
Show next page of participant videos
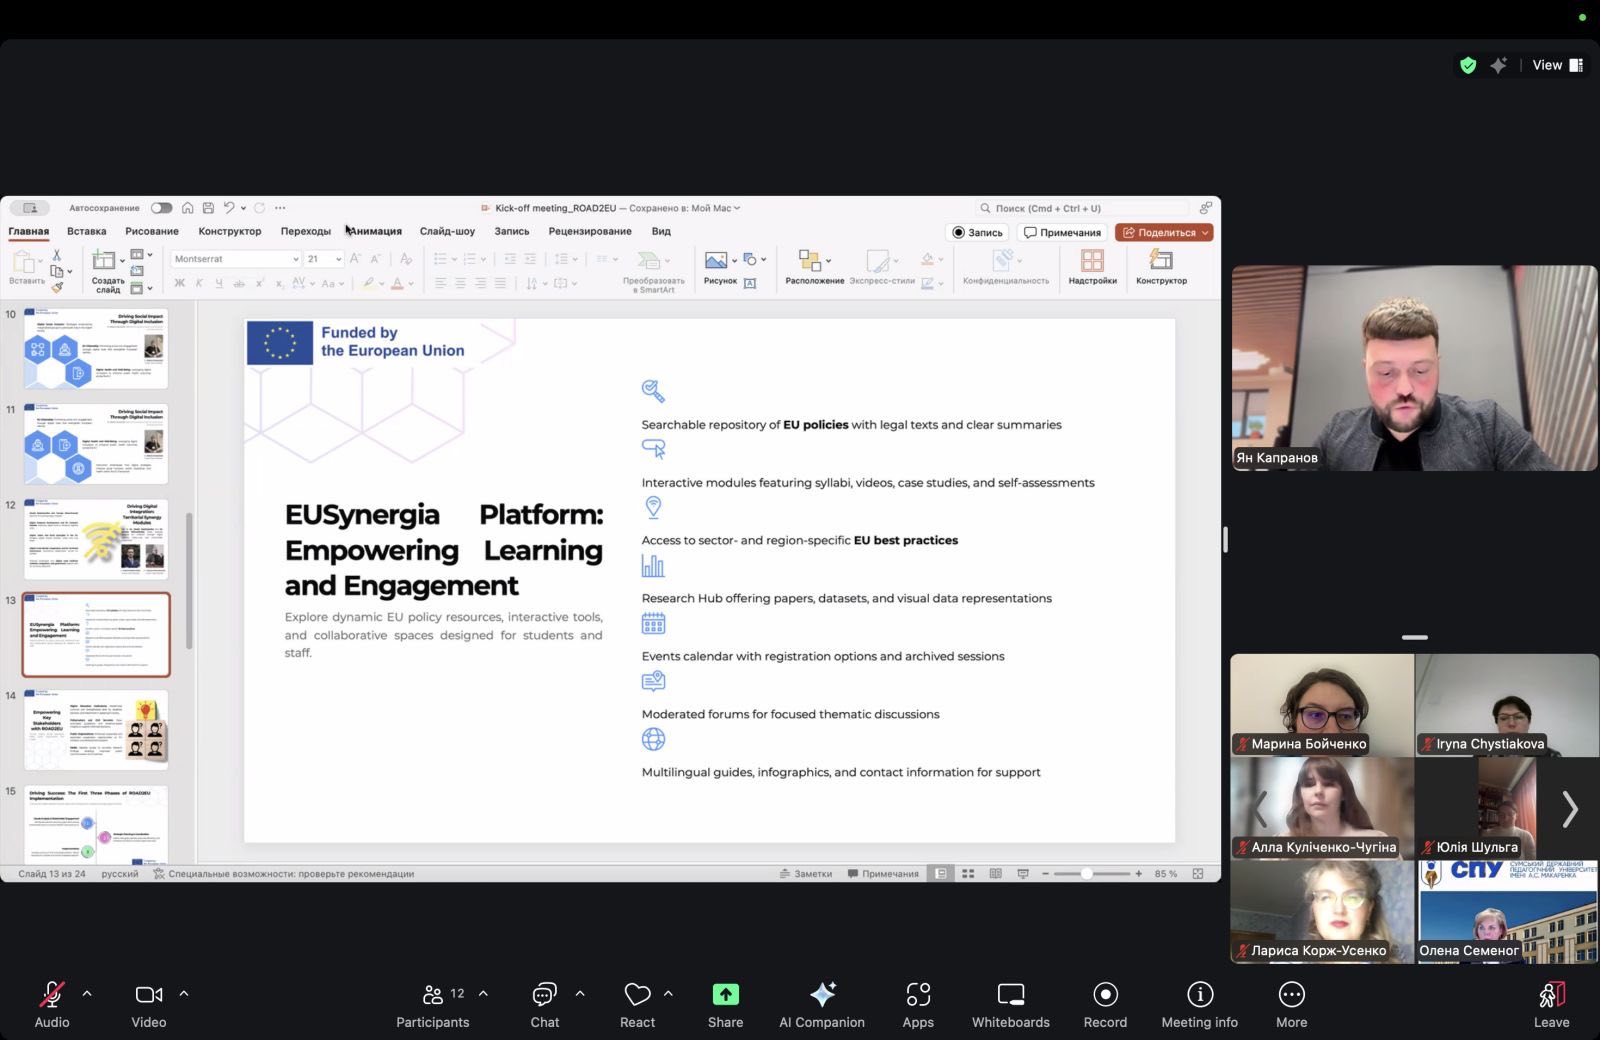1570,809
